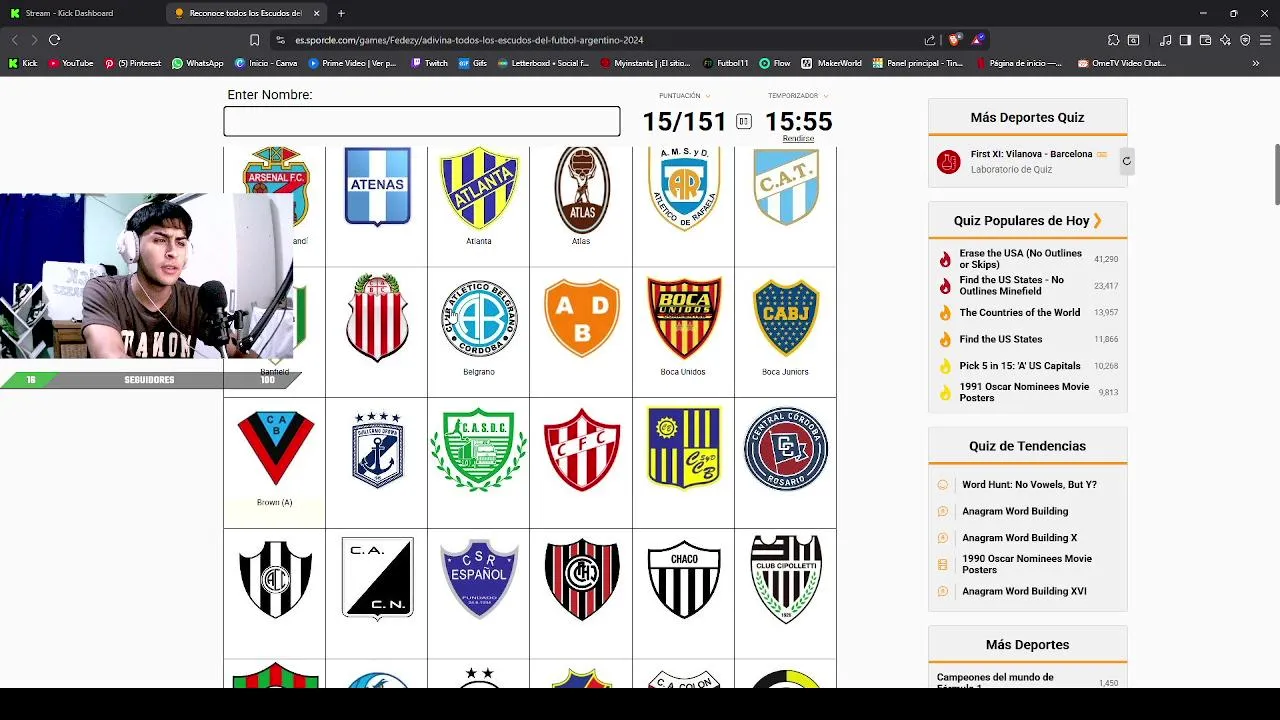
Task: Click the Club Cipolletti crest
Action: [786, 579]
